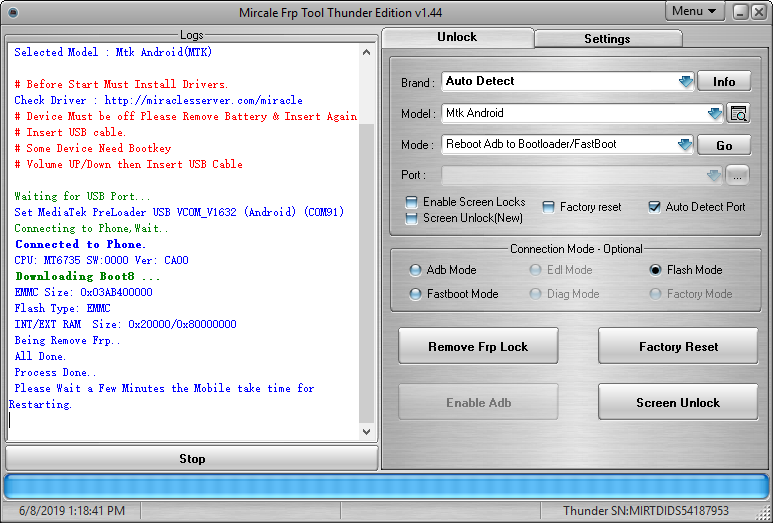Expand the Mode dropdown arrow
The width and height of the screenshot is (773, 523).
coord(685,145)
